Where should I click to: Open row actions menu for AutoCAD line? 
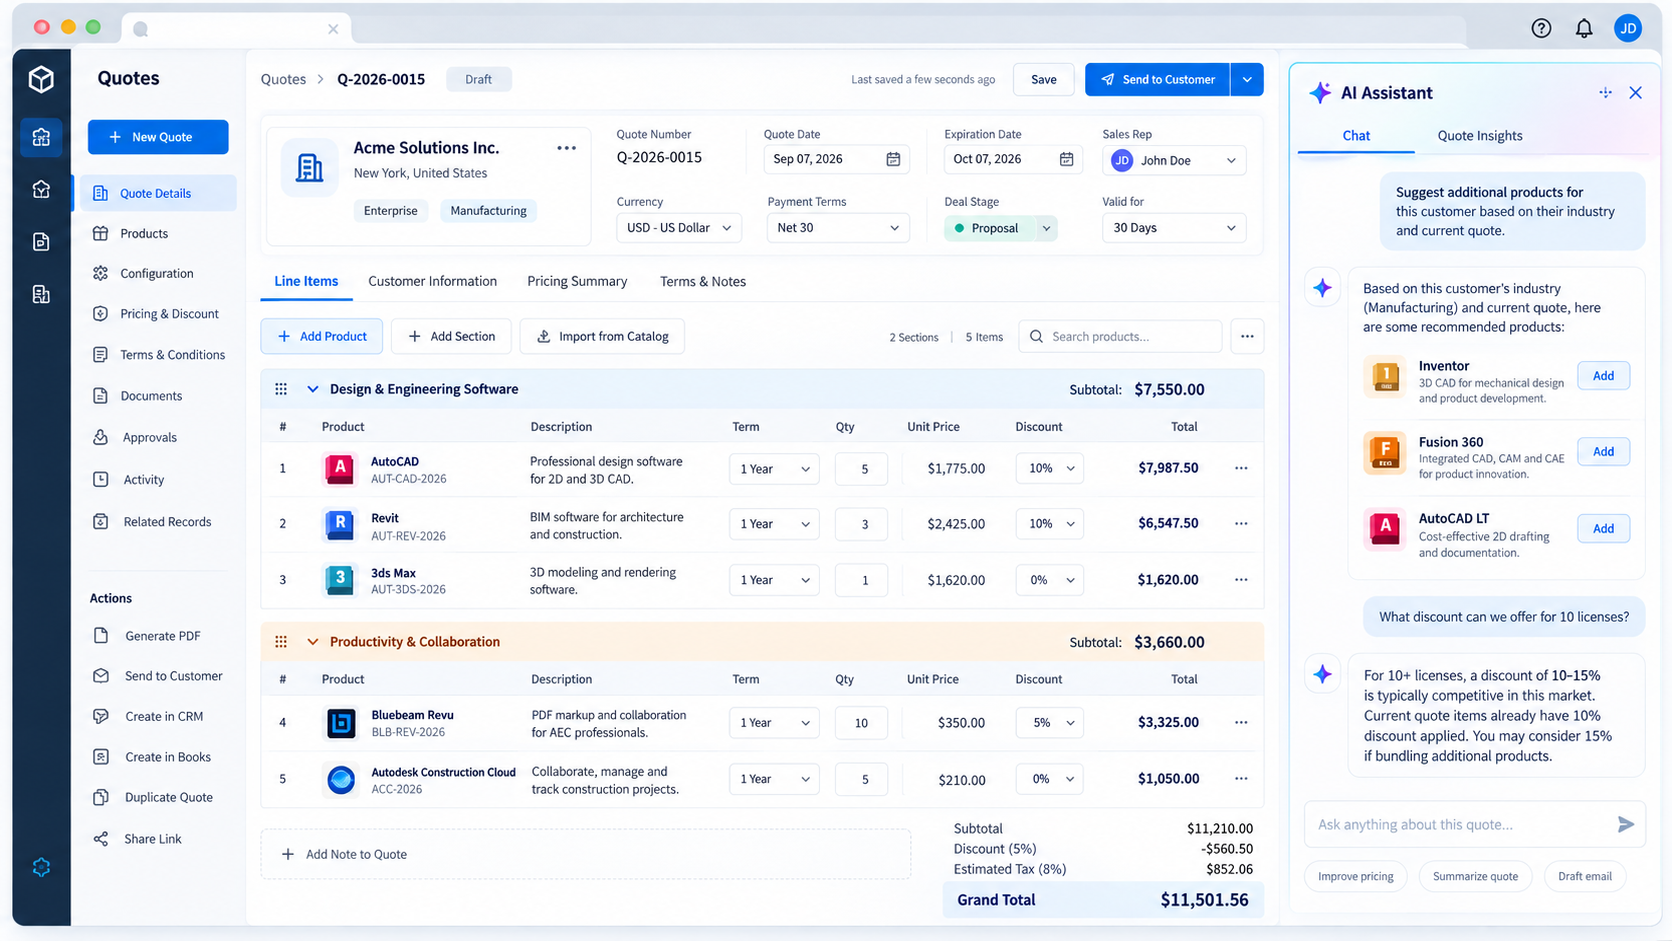point(1241,468)
